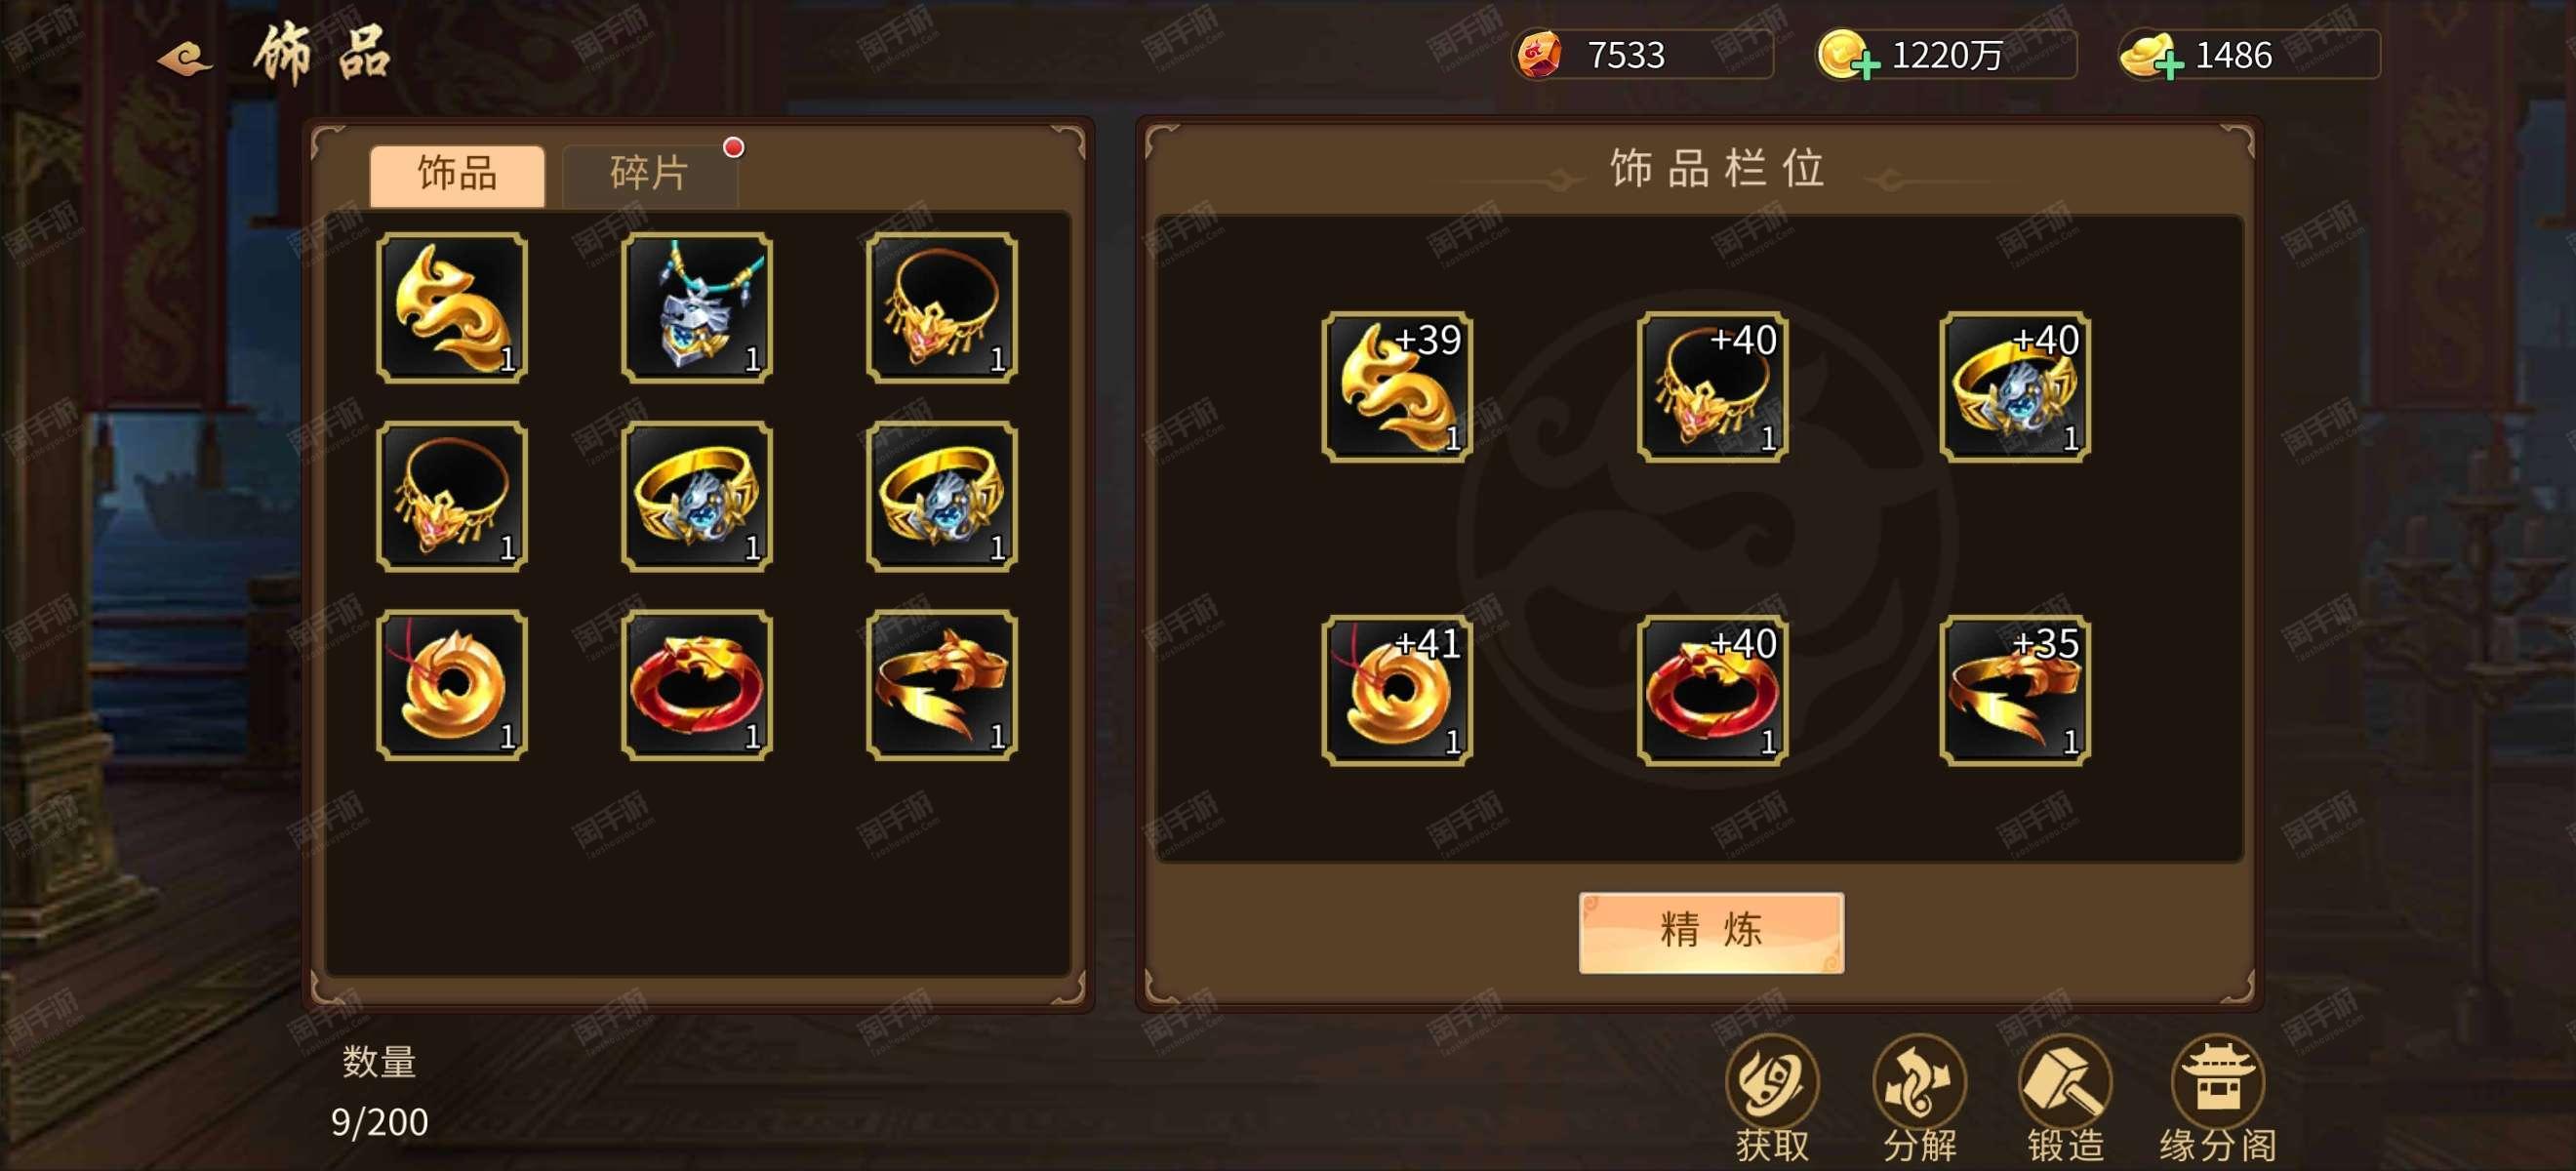Select the equipped +39 golden flame accessory
2576x1171 pixels.
click(1397, 386)
